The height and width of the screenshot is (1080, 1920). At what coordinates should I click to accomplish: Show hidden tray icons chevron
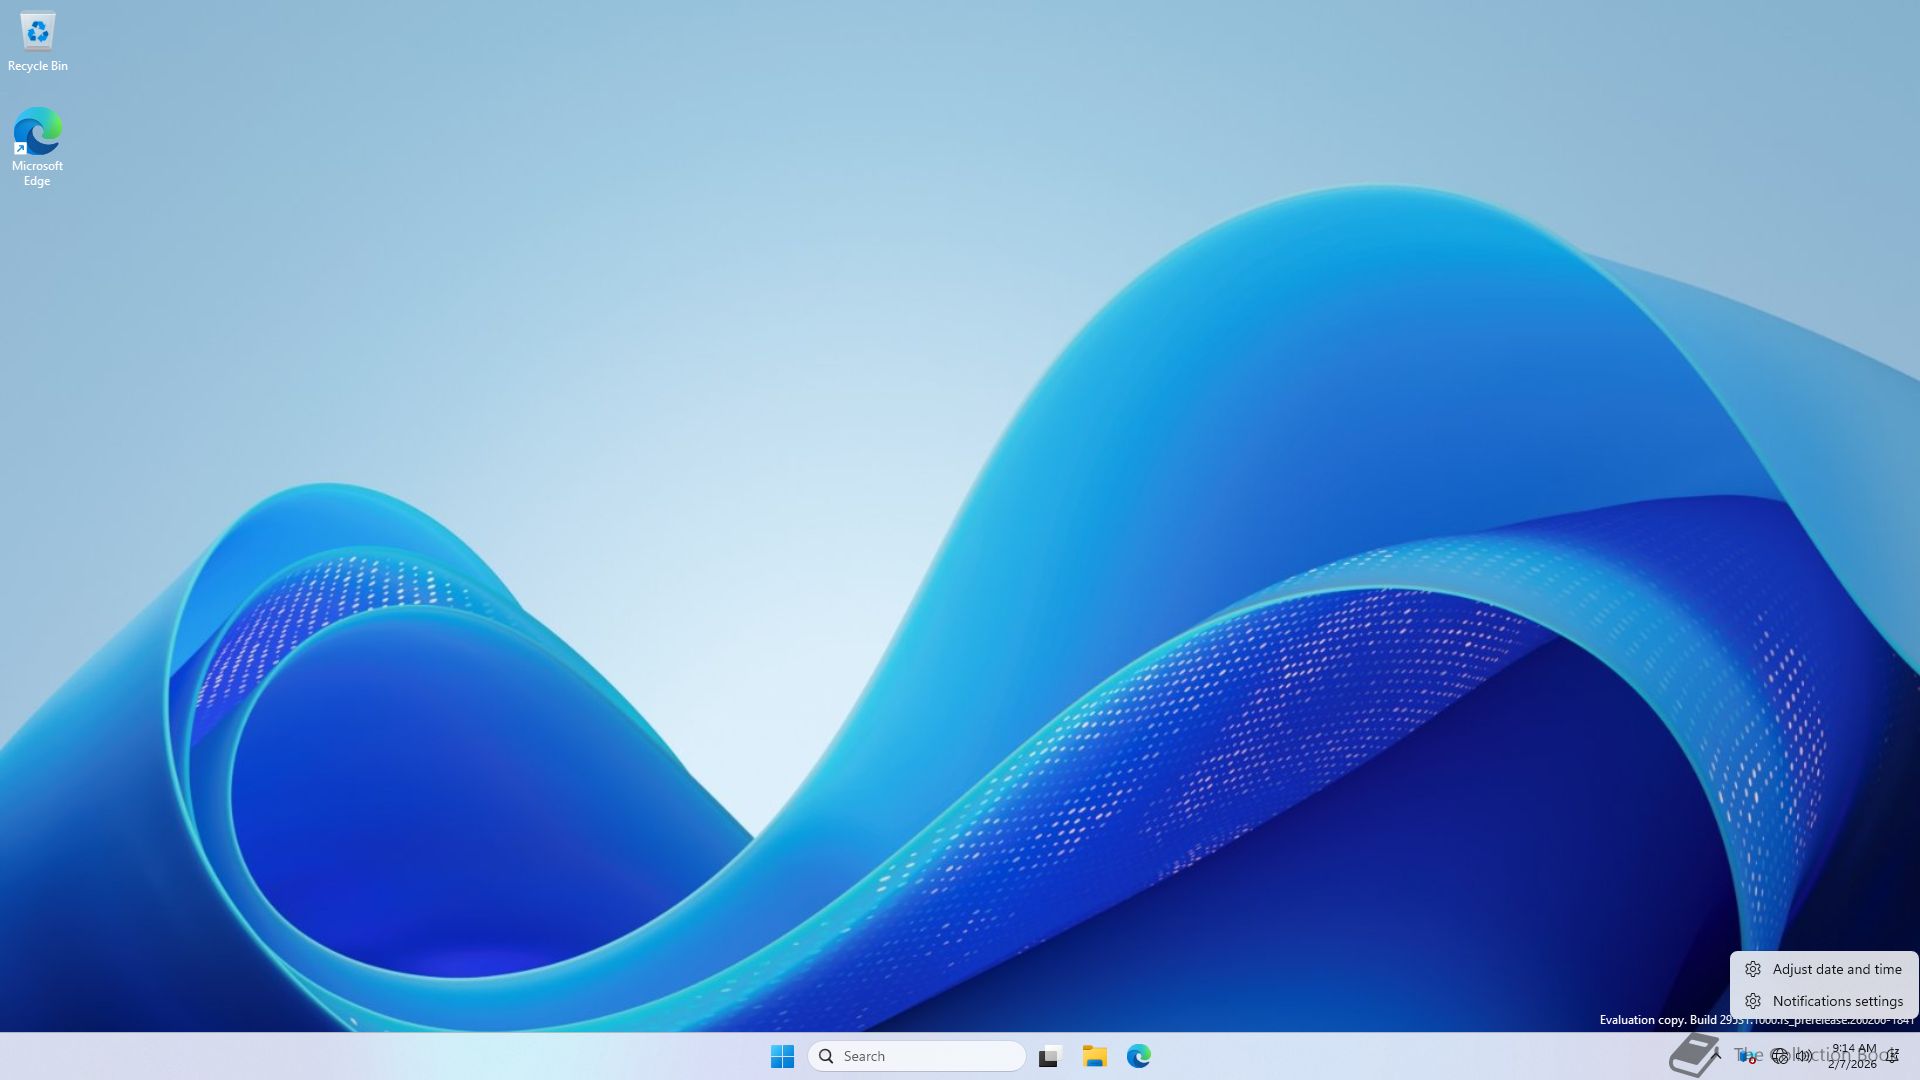pos(1716,1054)
